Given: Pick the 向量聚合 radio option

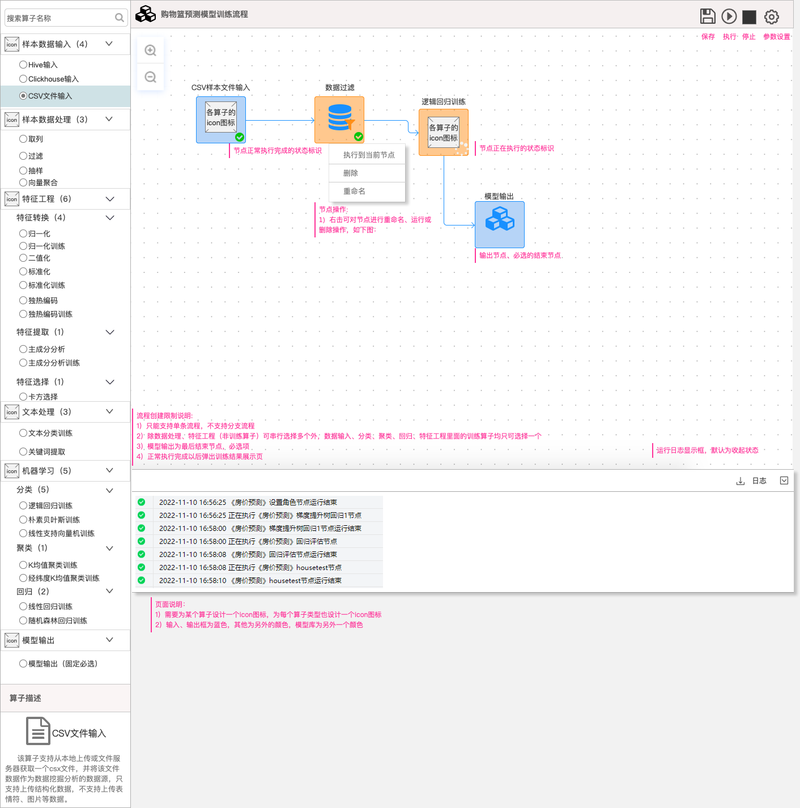Looking at the screenshot, I should click(x=23, y=182).
